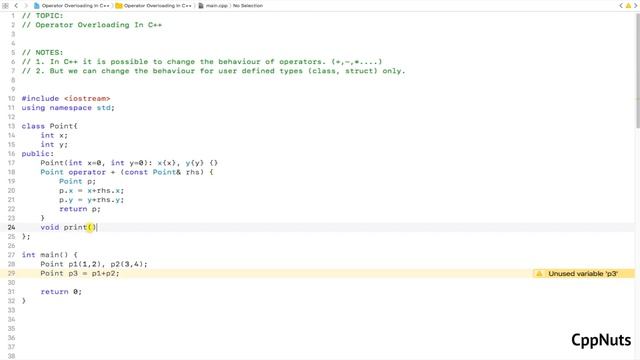
Task: Click the constructor 'Point(int x=0, int y=0)' line
Action: click(129, 163)
